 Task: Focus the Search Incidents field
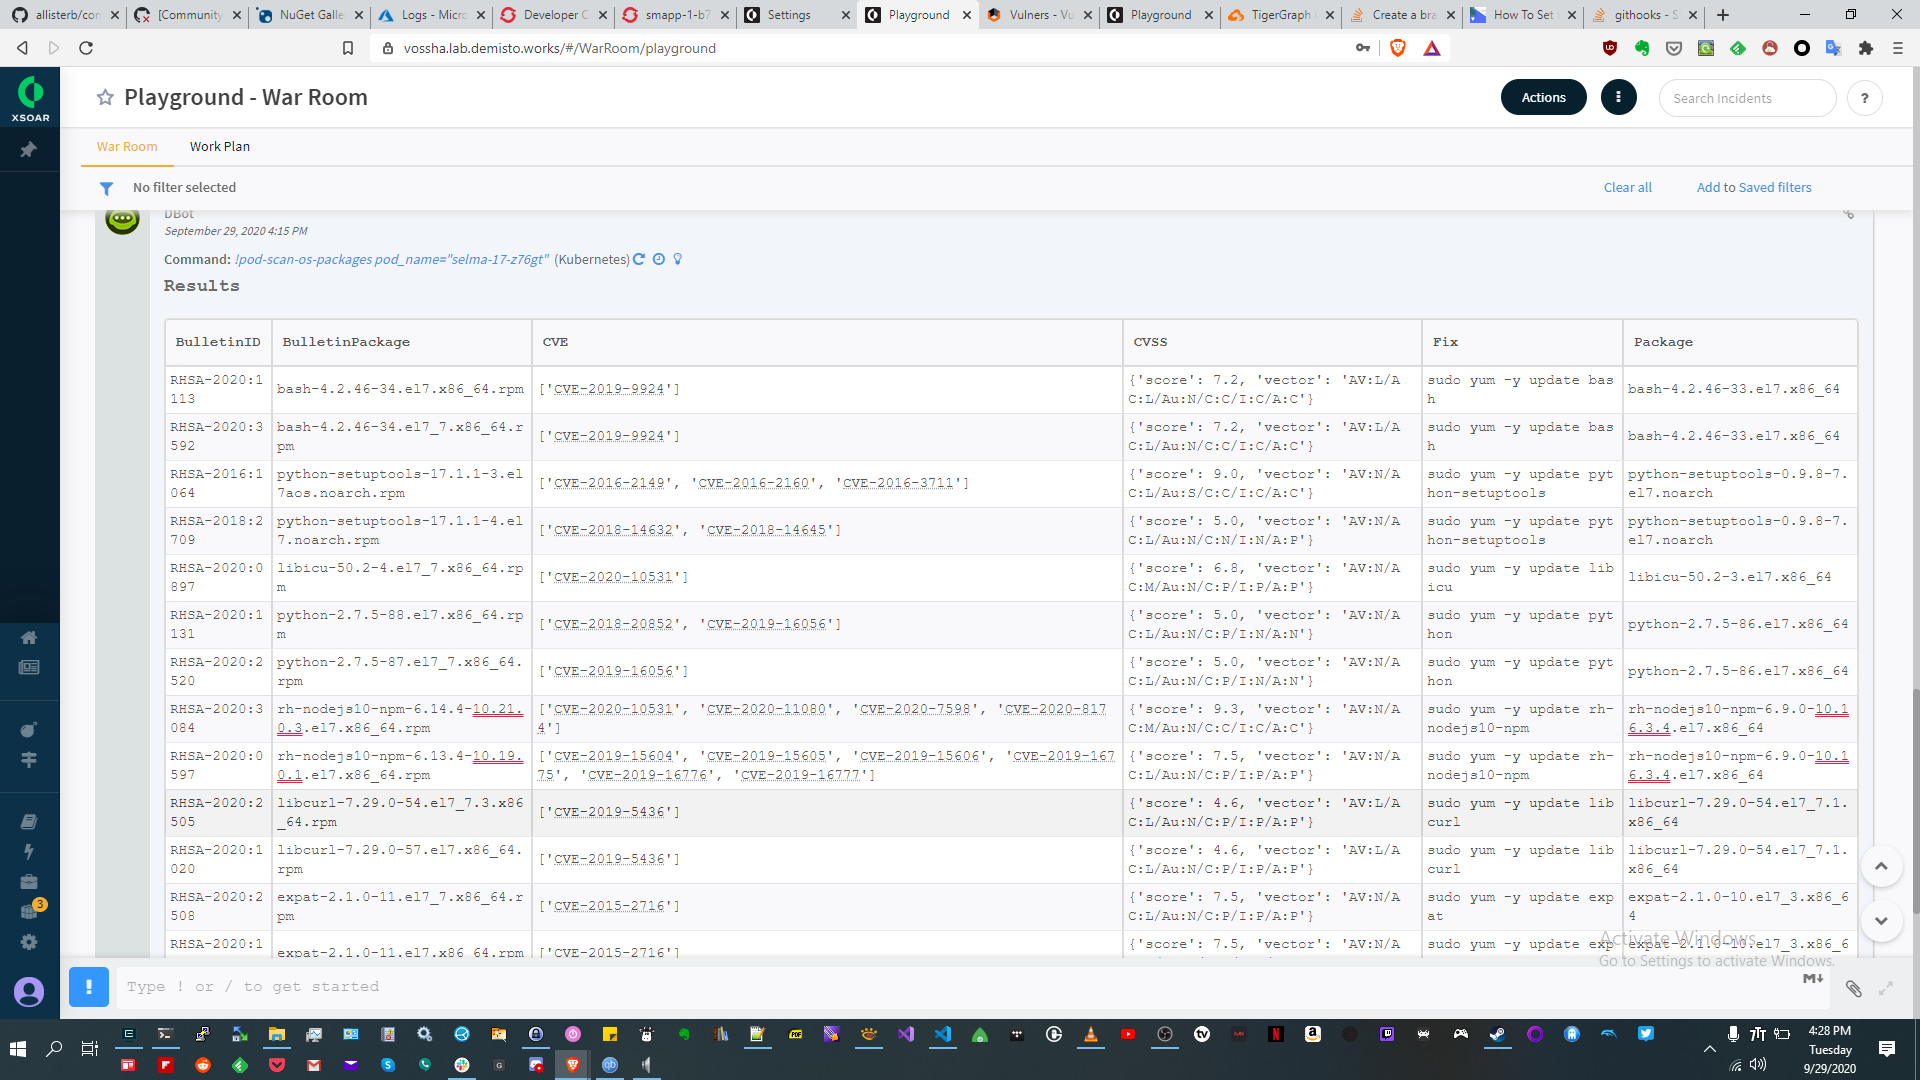[x=1746, y=98]
